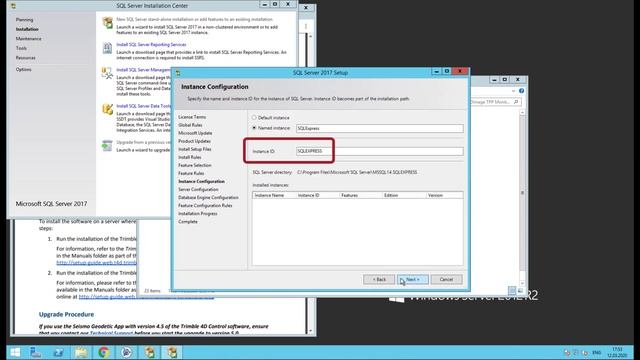Open Server Manager from the taskbar
This screenshot has width=640, height=360.
[x=36, y=352]
